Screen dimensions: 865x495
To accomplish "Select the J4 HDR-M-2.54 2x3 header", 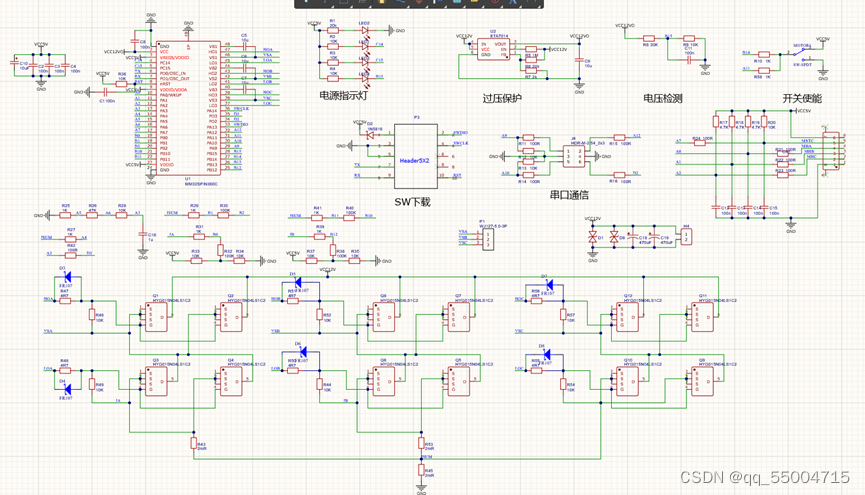I will tap(574, 156).
